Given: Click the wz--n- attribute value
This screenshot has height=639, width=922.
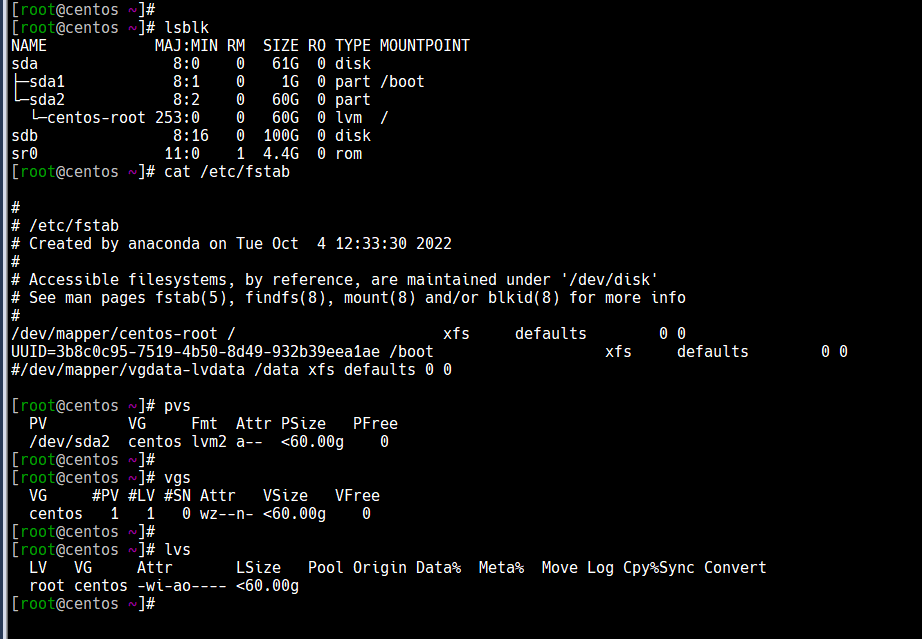Looking at the screenshot, I should click(227, 514).
